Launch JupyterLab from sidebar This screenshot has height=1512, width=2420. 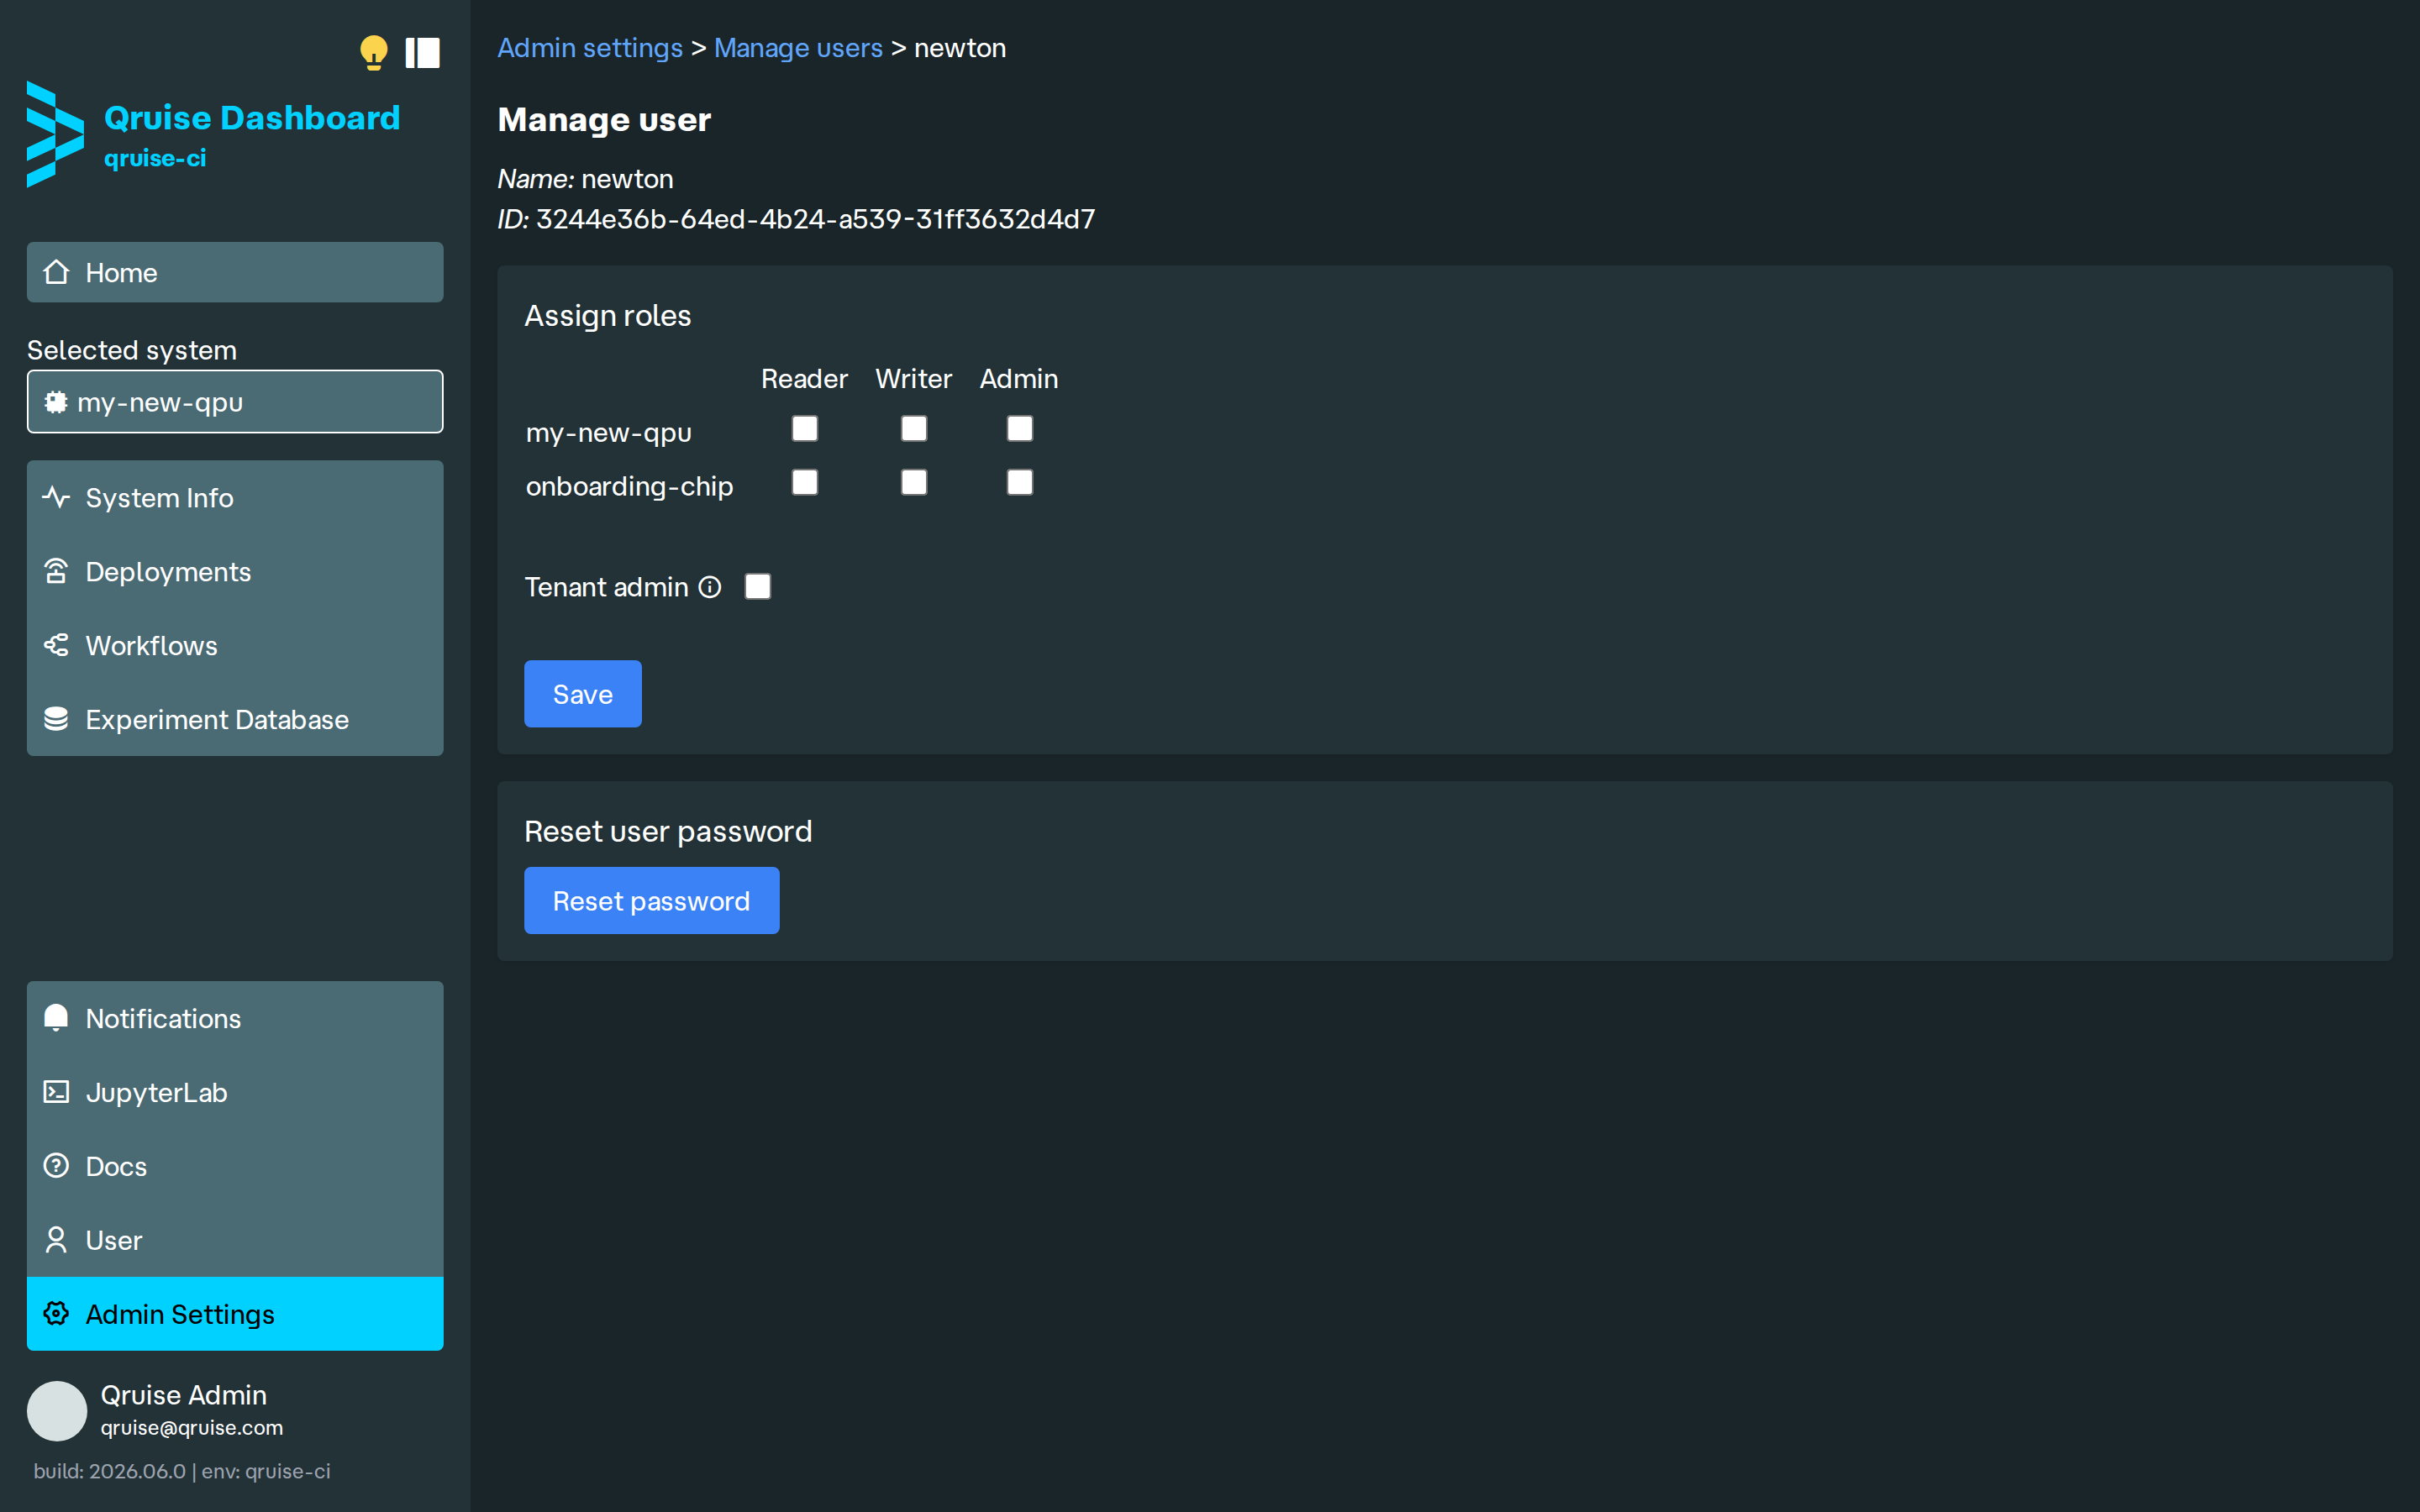pos(235,1092)
